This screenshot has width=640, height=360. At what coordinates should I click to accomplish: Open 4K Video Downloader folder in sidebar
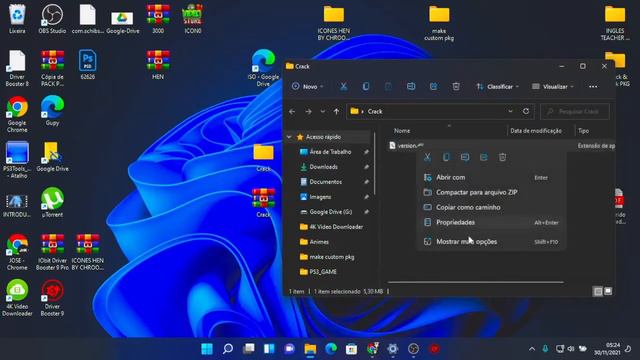(x=330, y=227)
